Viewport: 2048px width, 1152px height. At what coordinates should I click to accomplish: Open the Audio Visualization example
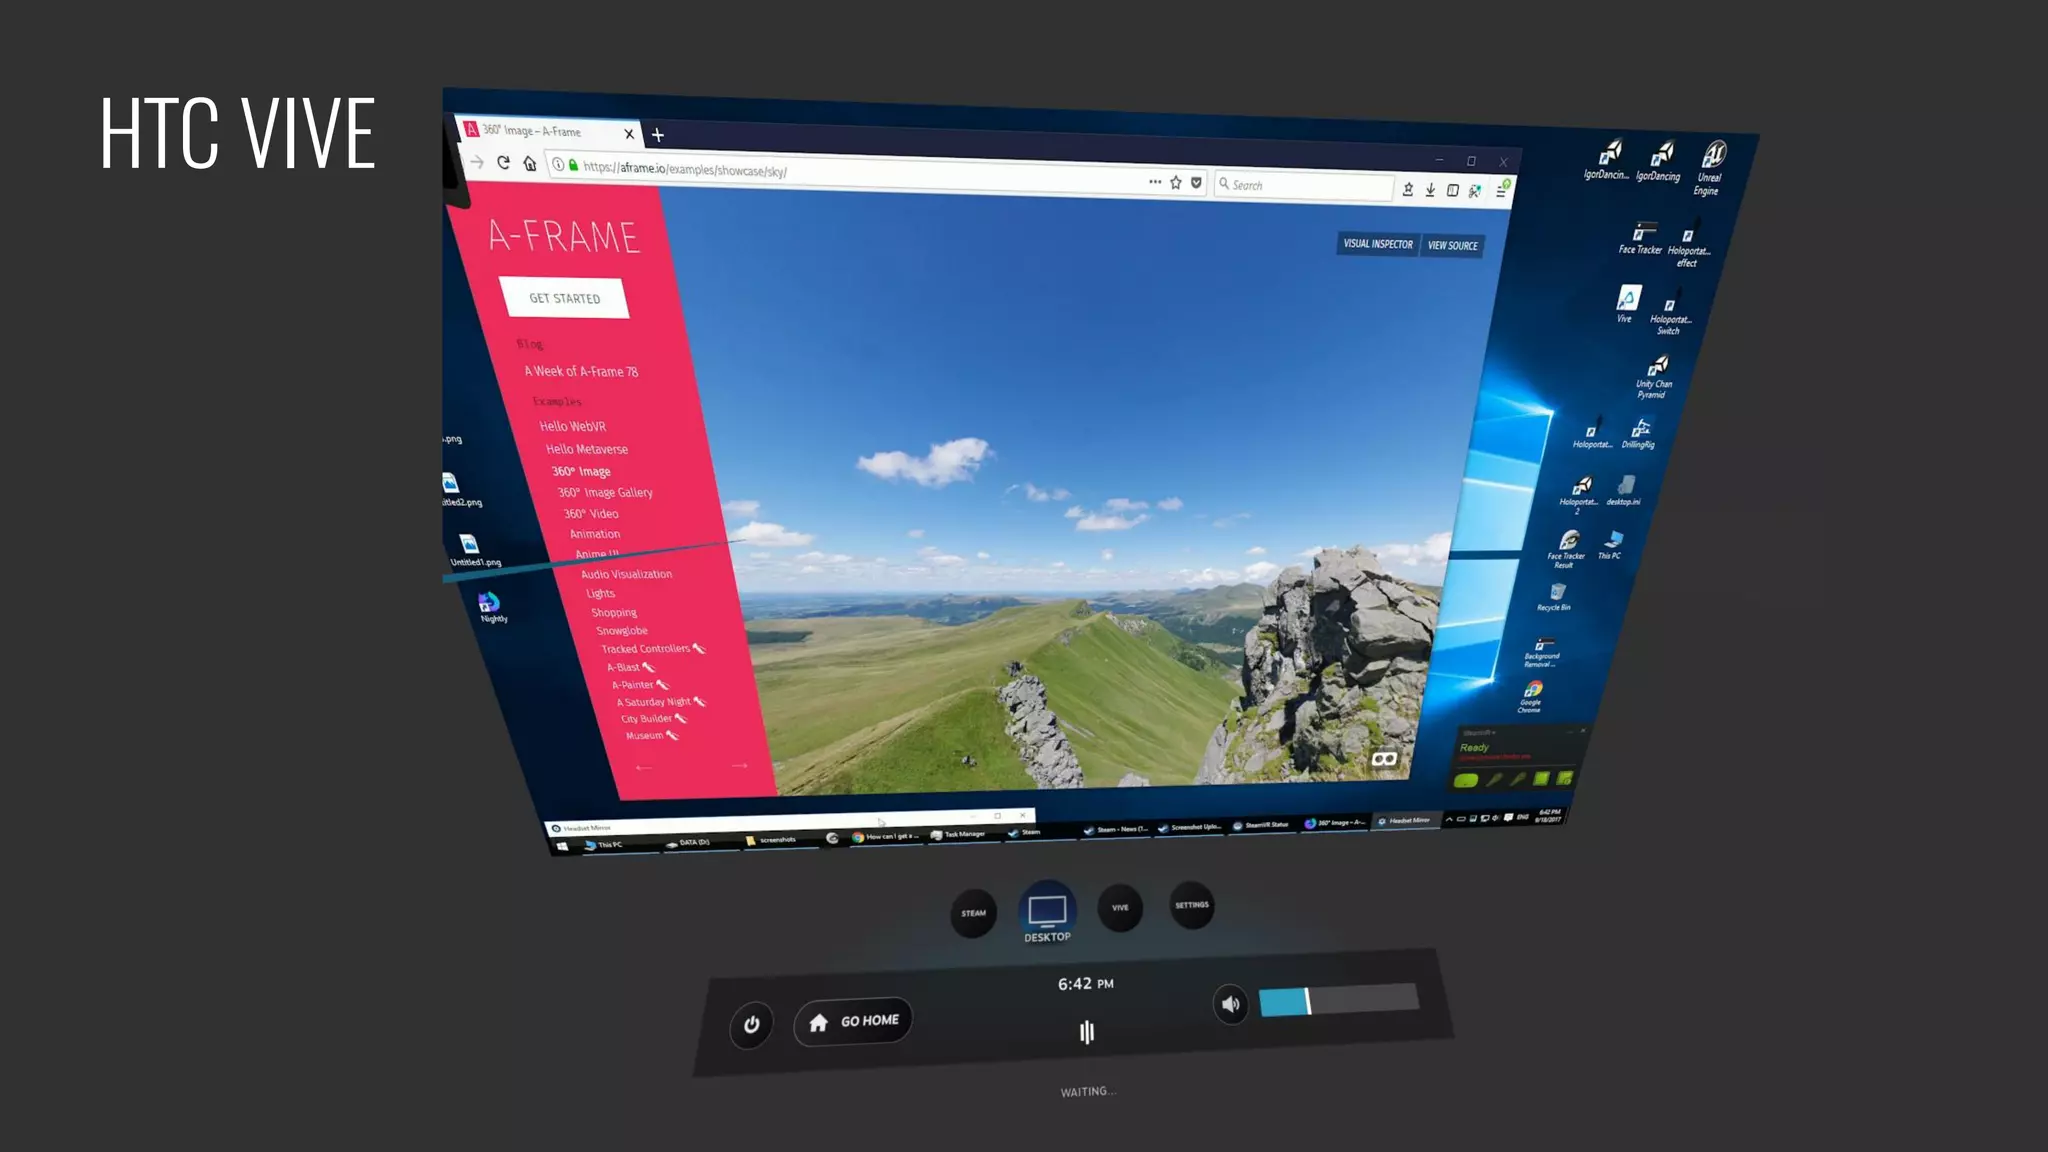click(x=627, y=574)
